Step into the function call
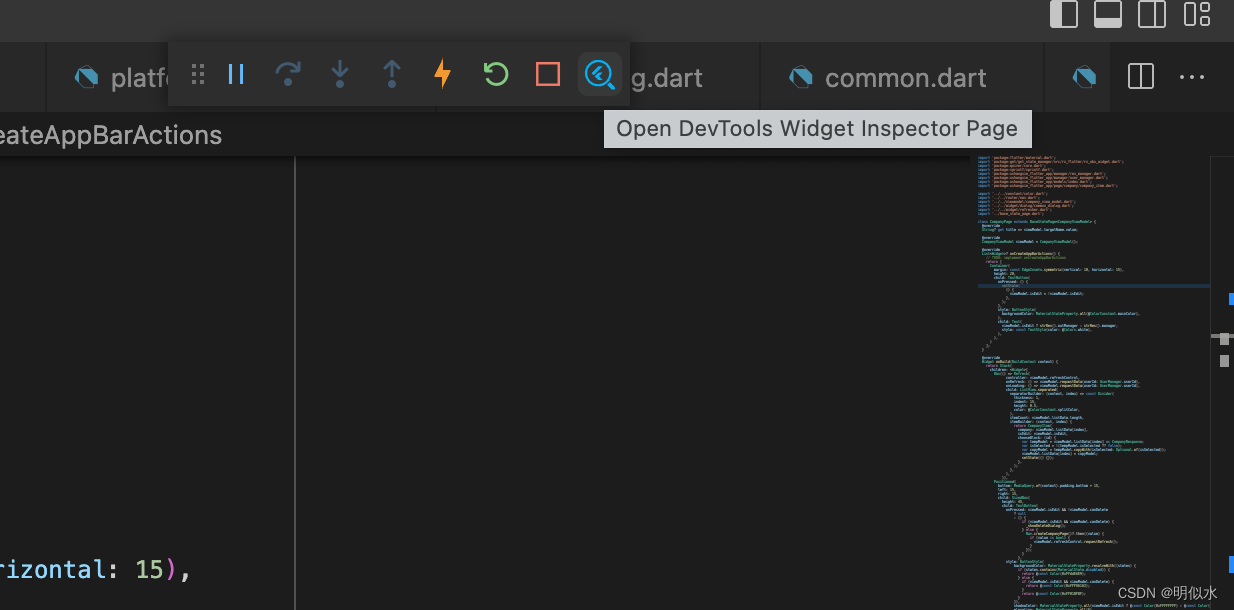This screenshot has width=1234, height=610. coord(340,73)
